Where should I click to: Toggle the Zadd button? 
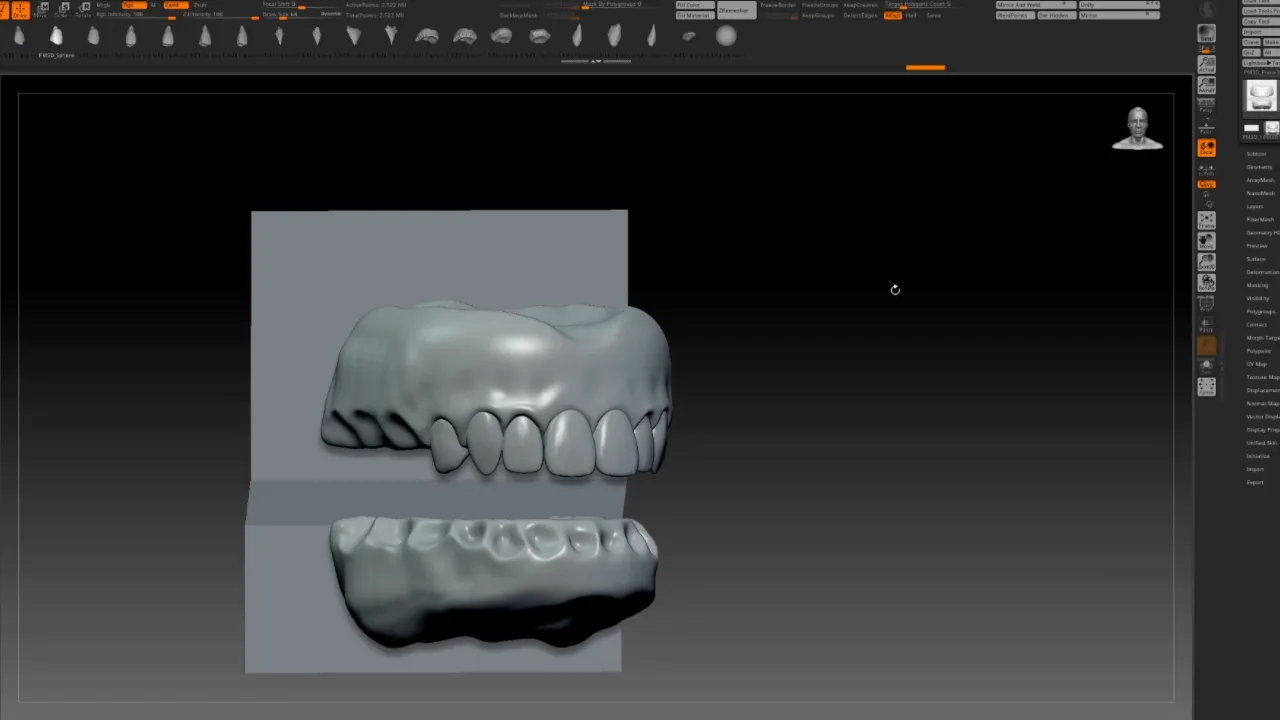pyautogui.click(x=176, y=5)
